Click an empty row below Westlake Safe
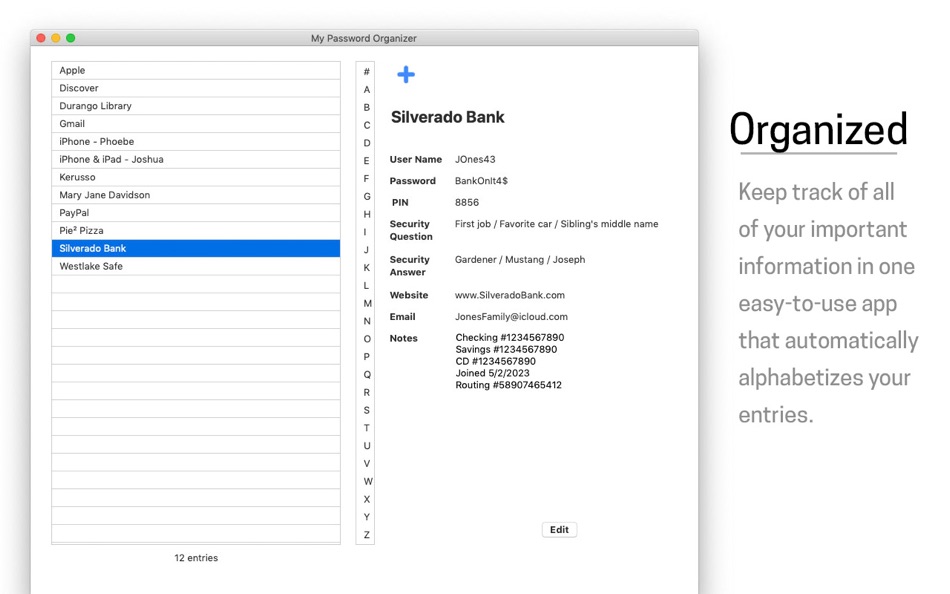Image resolution: width=950 pixels, height=594 pixels. 196,284
